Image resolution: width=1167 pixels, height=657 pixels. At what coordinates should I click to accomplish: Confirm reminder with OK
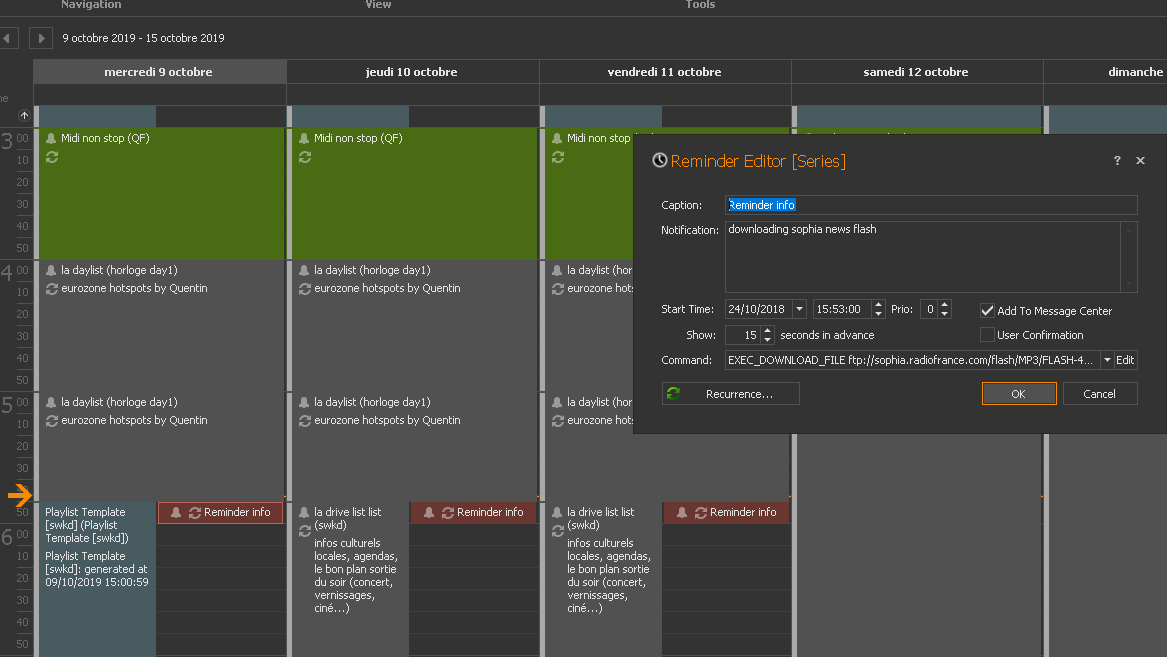[x=1019, y=394]
